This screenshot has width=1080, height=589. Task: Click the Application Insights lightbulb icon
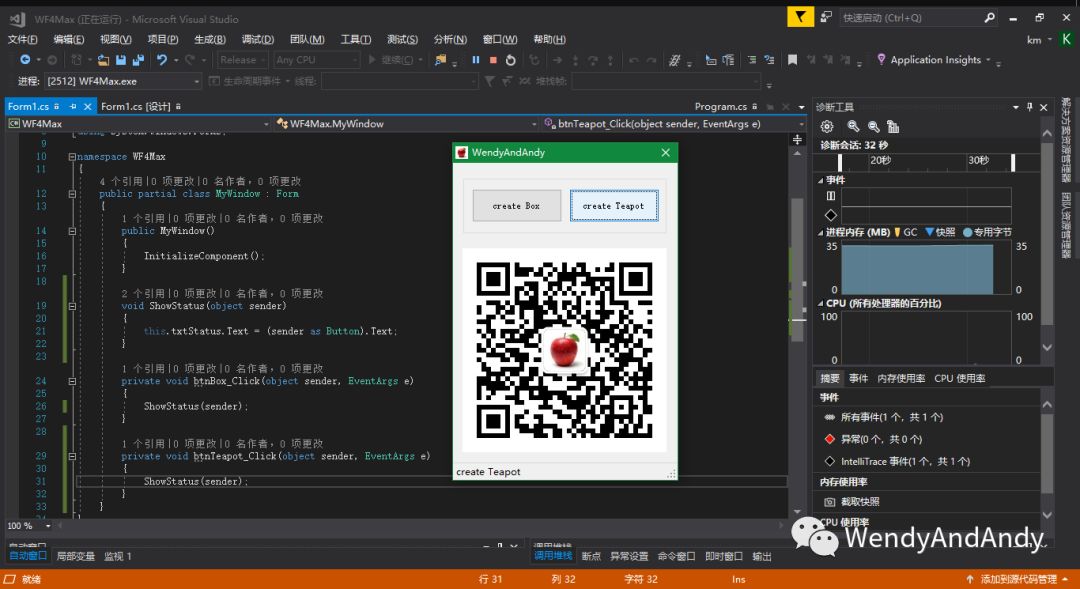[x=881, y=59]
